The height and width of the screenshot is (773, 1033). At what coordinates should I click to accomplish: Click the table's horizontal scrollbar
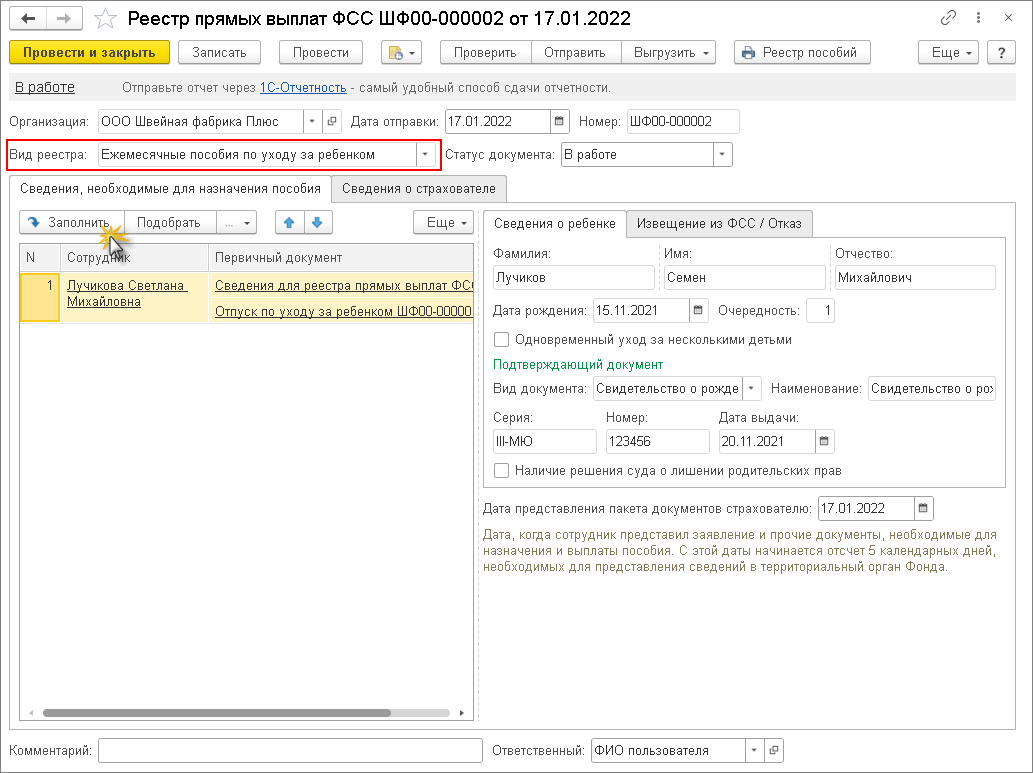(215, 713)
